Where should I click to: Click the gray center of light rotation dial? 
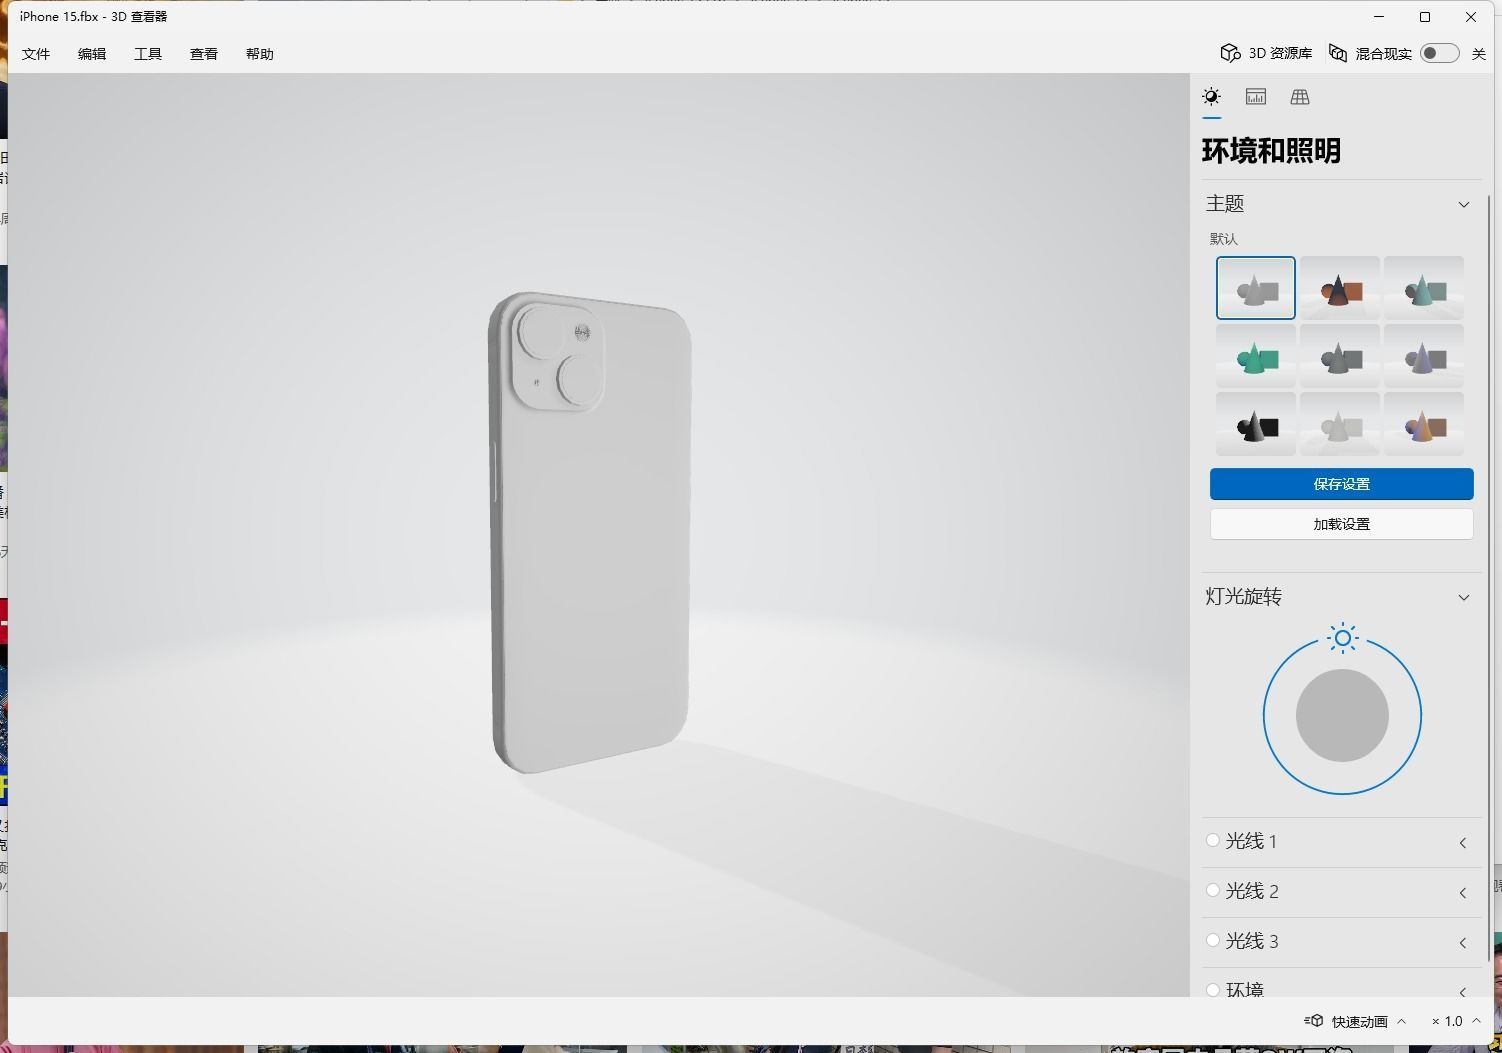(x=1342, y=716)
